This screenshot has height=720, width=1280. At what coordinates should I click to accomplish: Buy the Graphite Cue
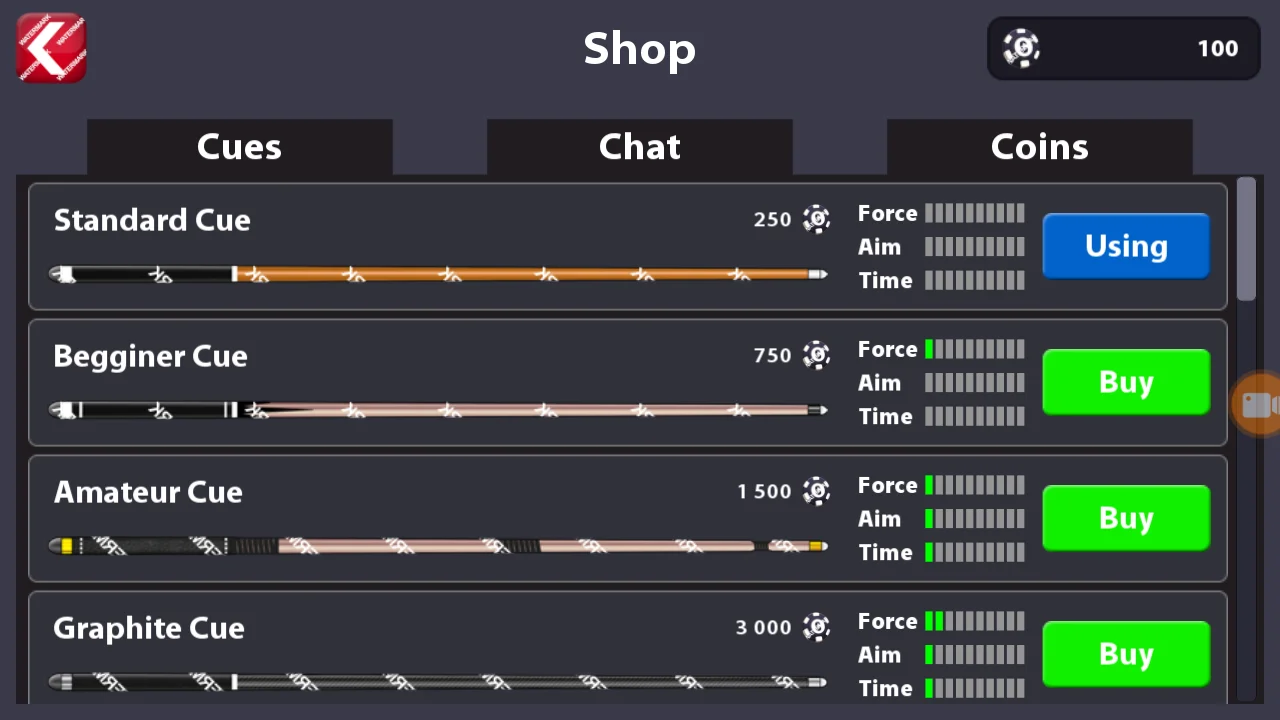coord(1126,654)
